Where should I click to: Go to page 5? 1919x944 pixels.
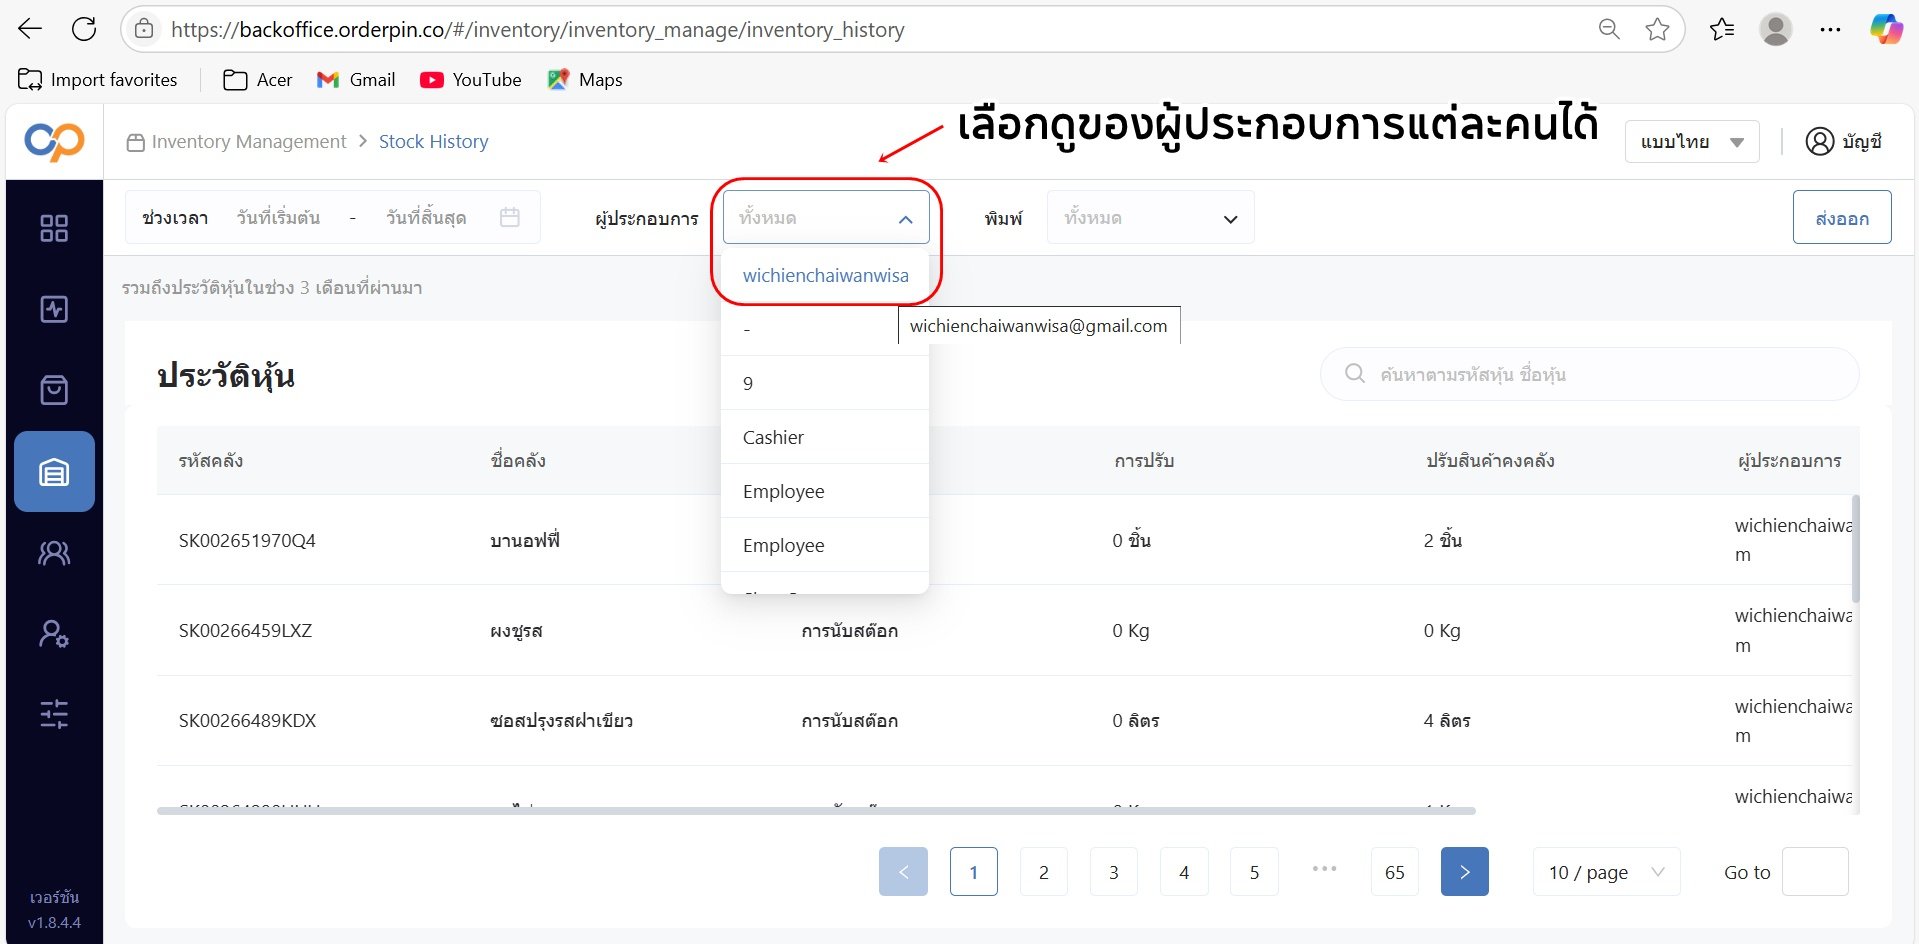pyautogui.click(x=1254, y=872)
